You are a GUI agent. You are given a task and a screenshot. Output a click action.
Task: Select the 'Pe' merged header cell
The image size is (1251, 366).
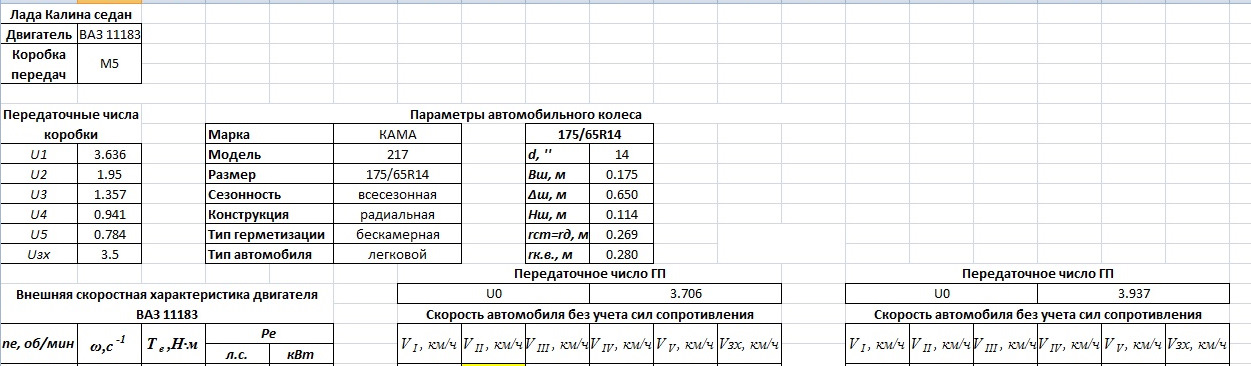pos(268,335)
